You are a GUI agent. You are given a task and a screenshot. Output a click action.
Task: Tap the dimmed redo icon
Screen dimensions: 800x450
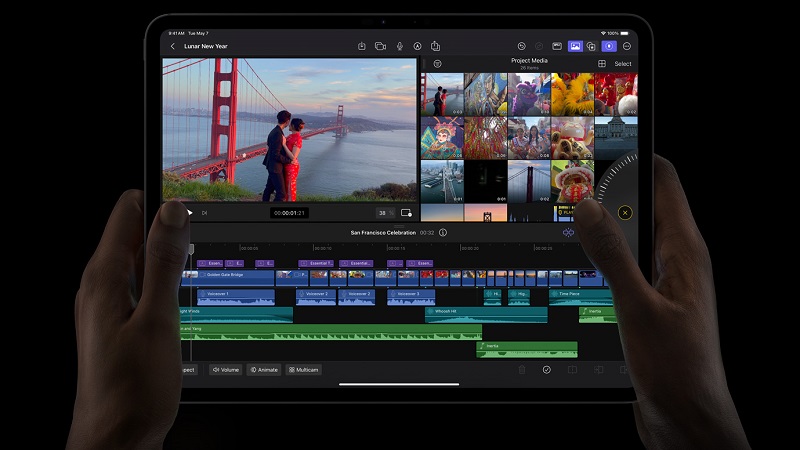click(539, 46)
